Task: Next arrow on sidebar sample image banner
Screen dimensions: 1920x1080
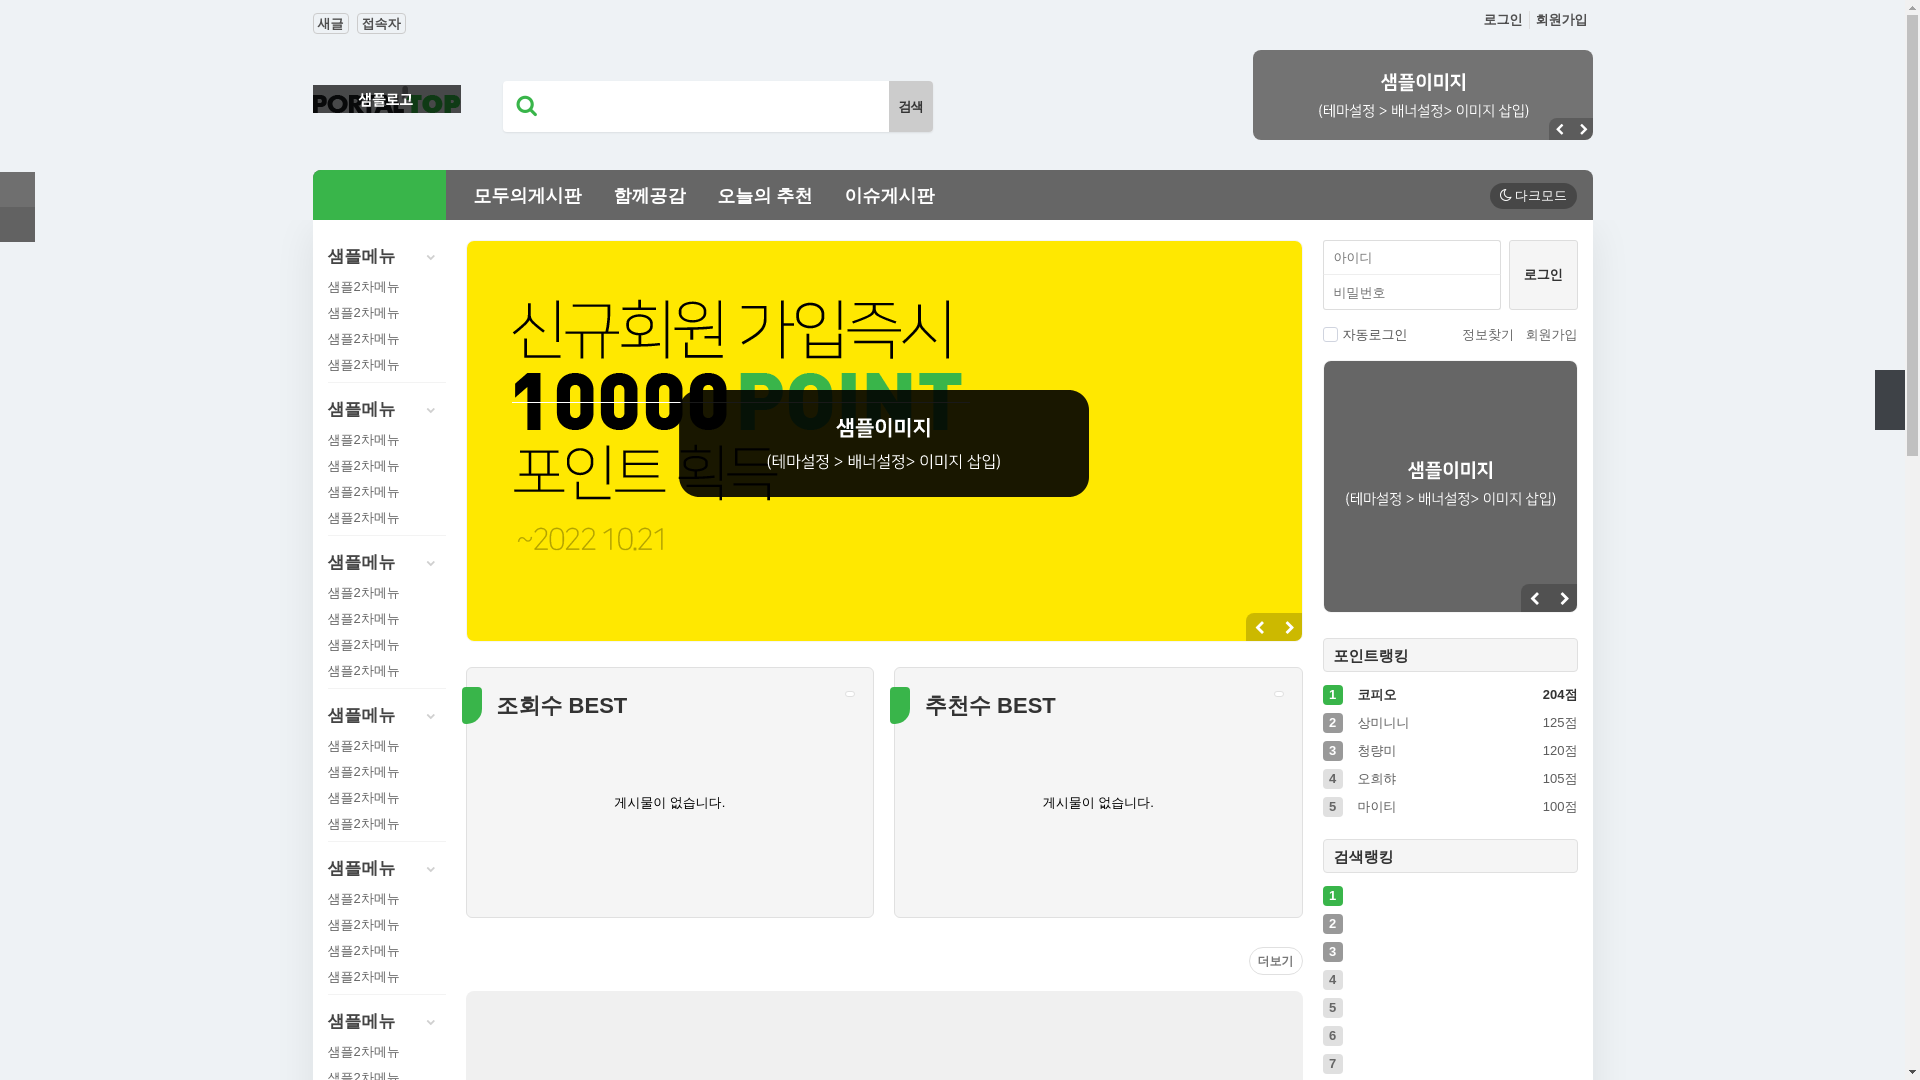Action: point(1564,598)
